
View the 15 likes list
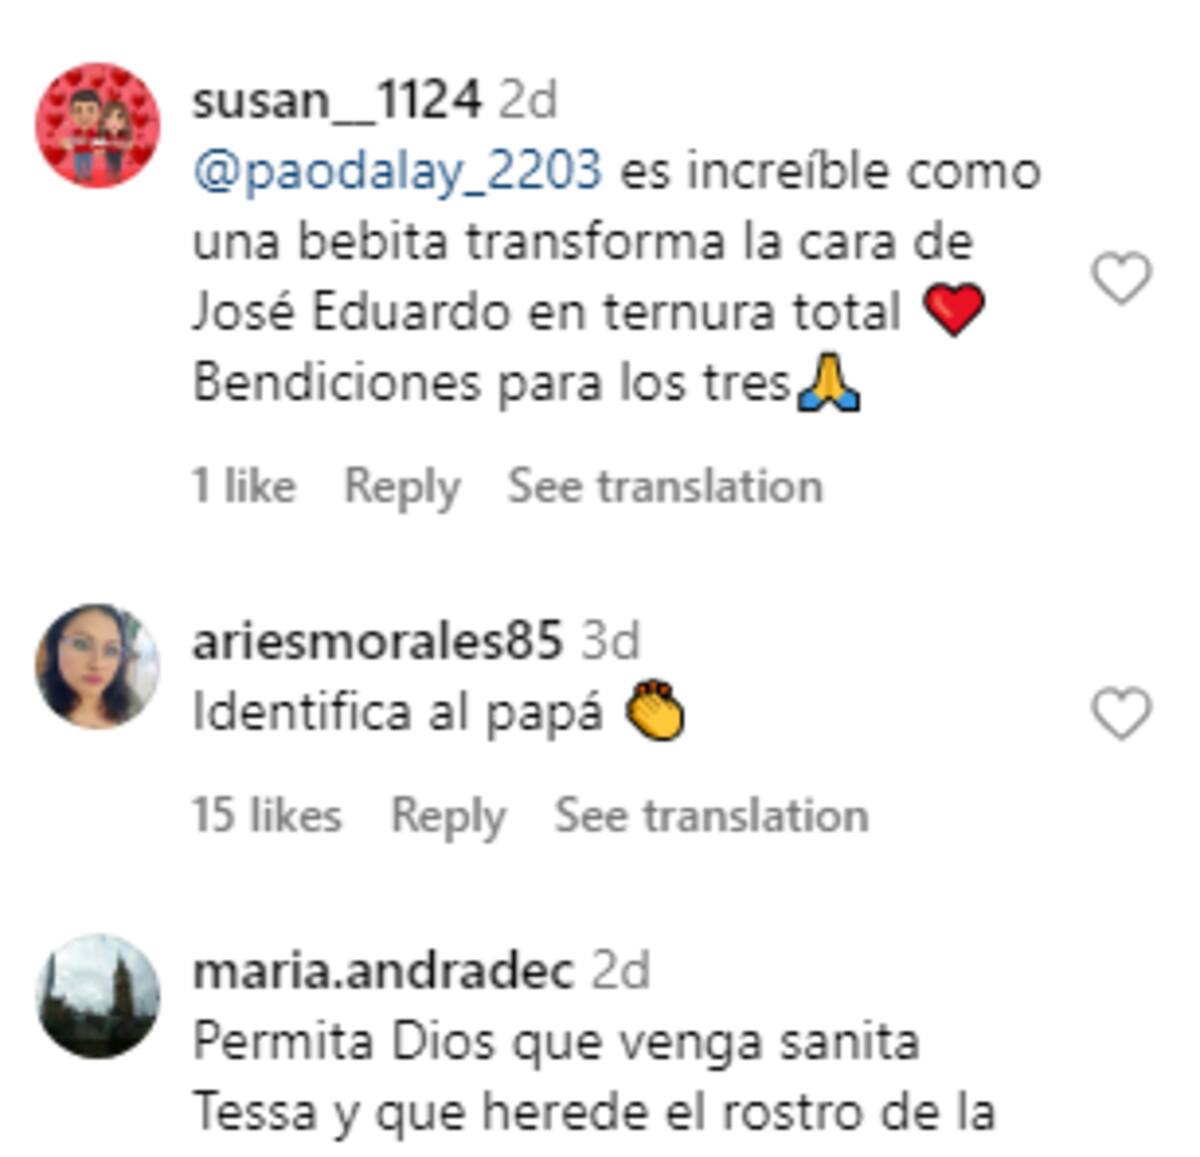coord(267,815)
